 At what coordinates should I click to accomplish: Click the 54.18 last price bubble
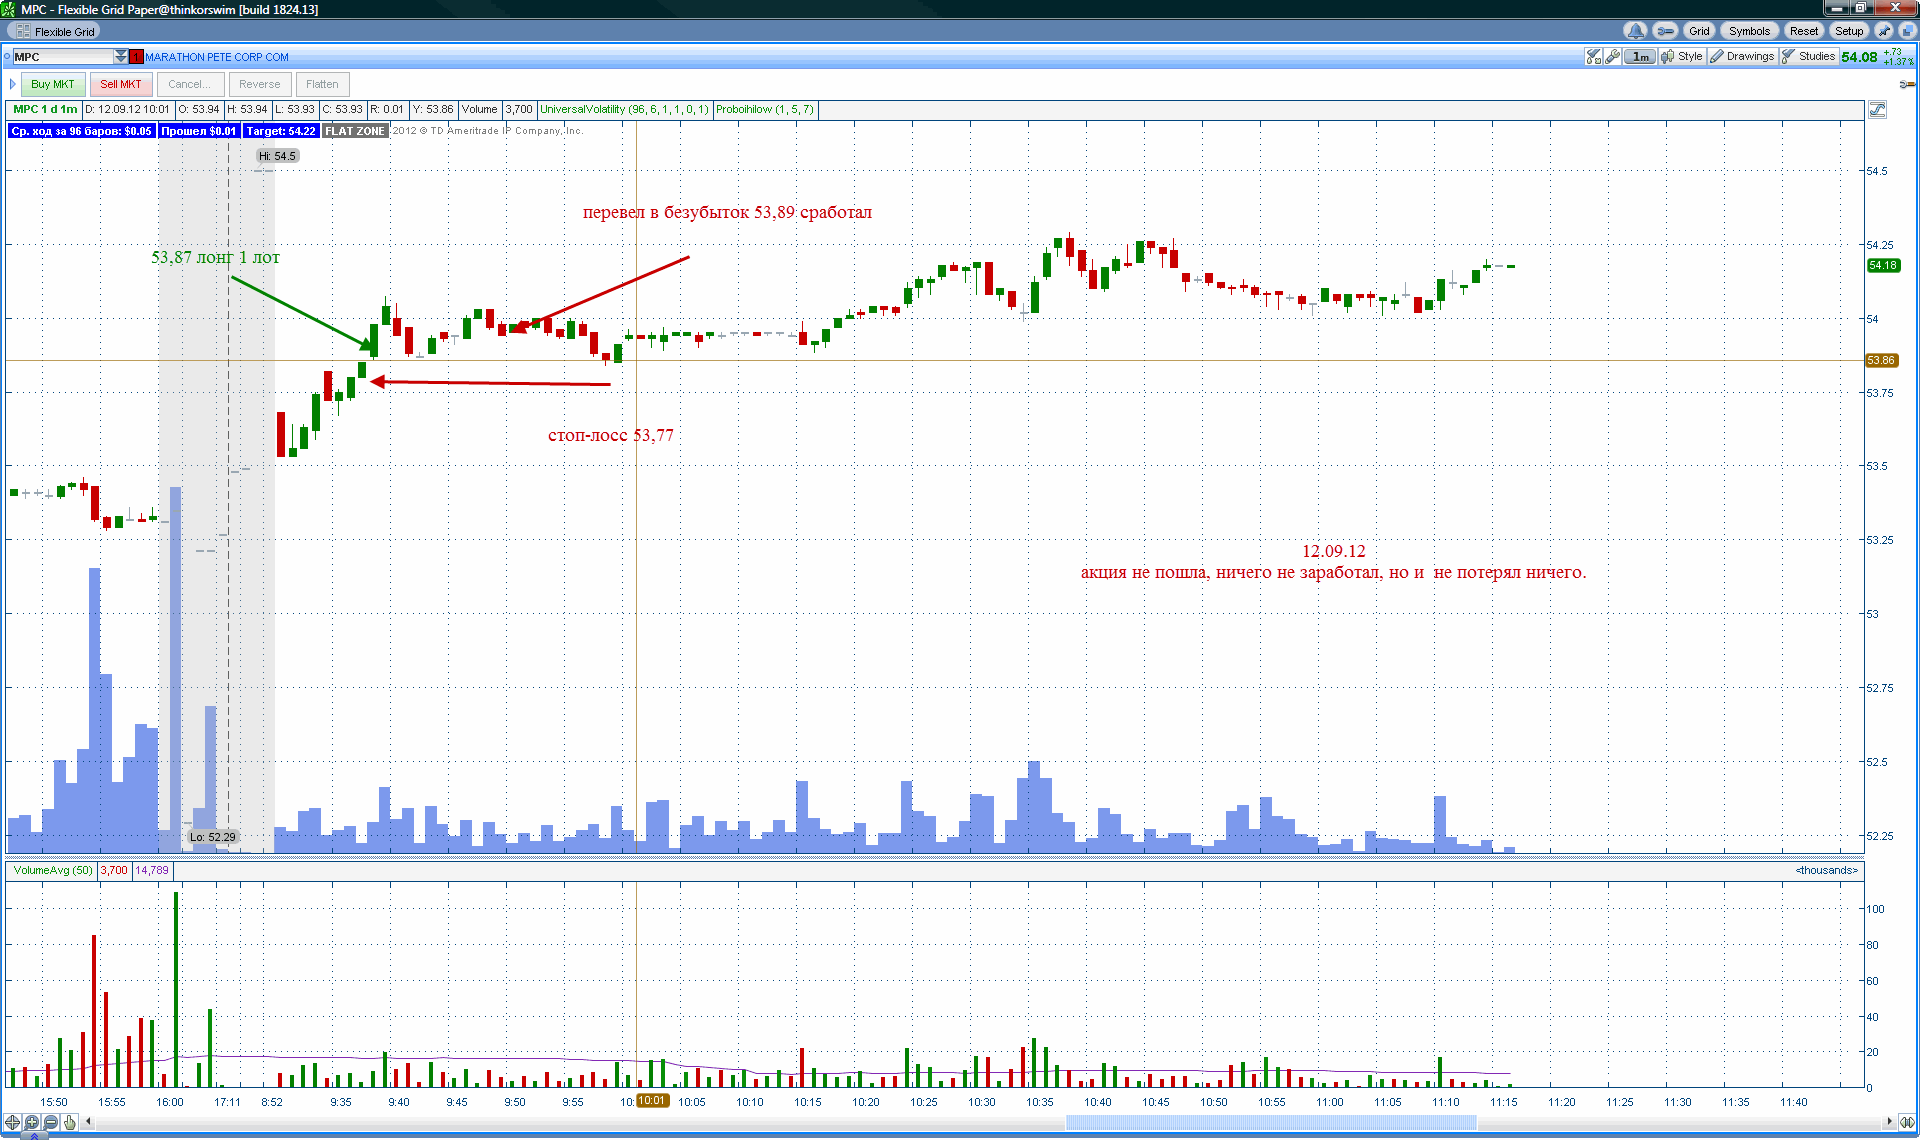(x=1883, y=265)
